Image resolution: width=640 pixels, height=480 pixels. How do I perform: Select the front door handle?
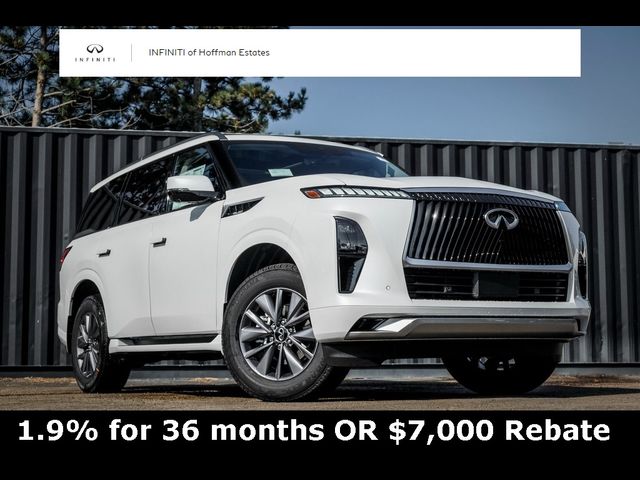click(159, 242)
